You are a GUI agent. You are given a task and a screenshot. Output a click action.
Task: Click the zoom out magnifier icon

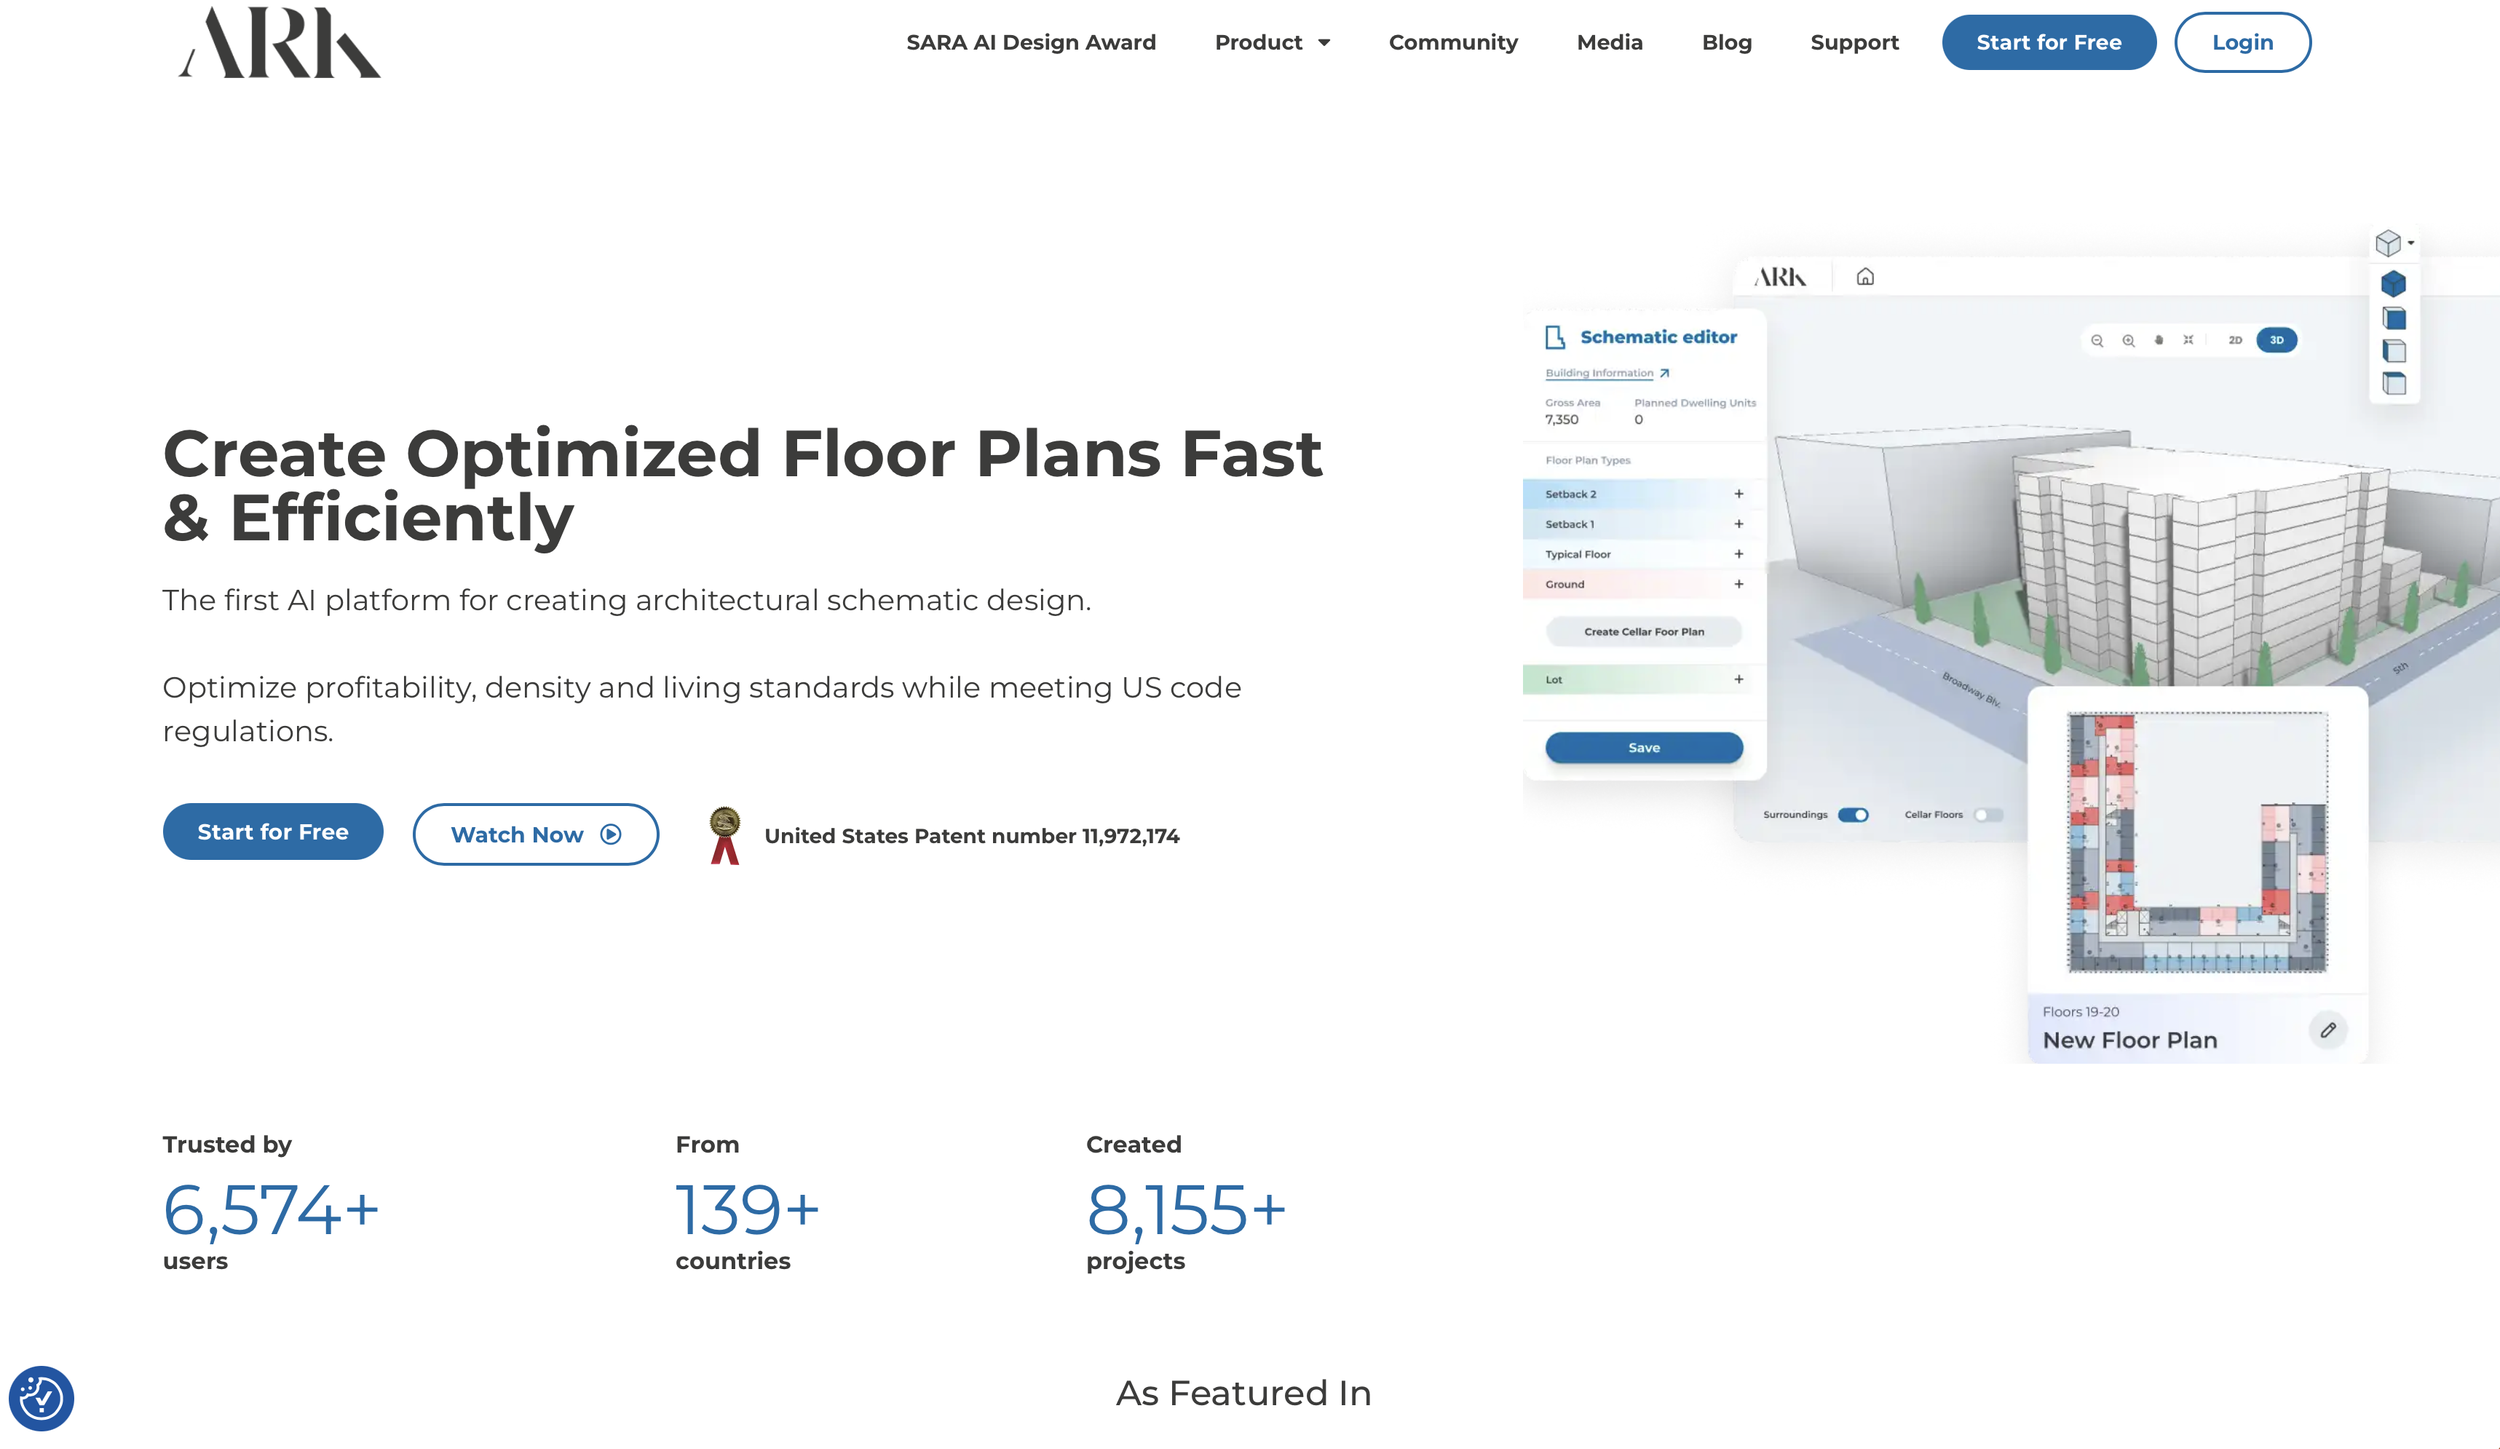click(x=2097, y=340)
